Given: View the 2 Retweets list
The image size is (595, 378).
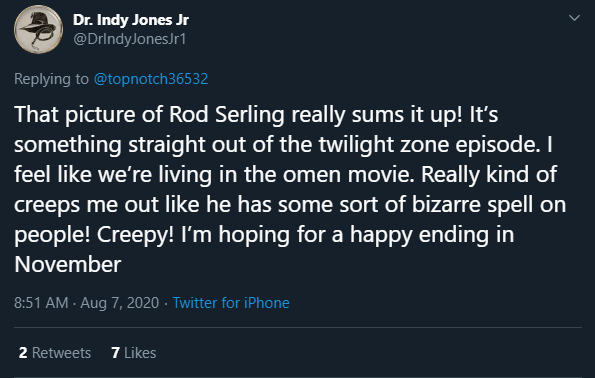Looking at the screenshot, I should coord(55,353).
